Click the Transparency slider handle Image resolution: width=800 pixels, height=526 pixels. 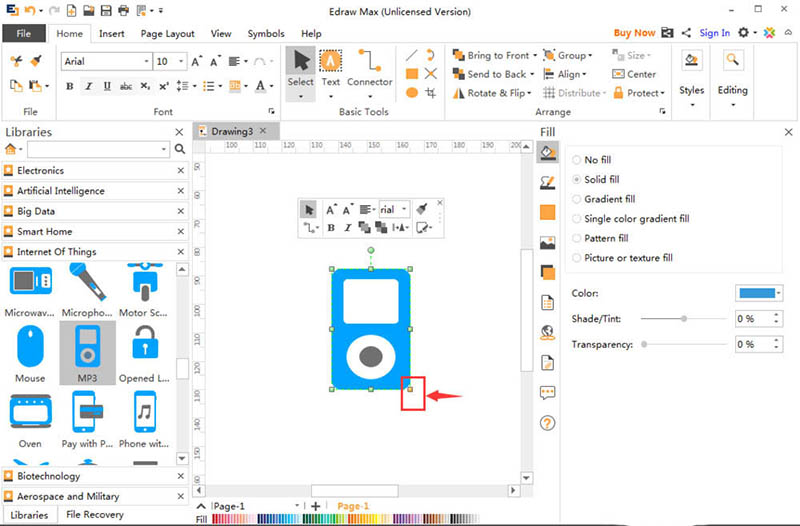coord(645,344)
